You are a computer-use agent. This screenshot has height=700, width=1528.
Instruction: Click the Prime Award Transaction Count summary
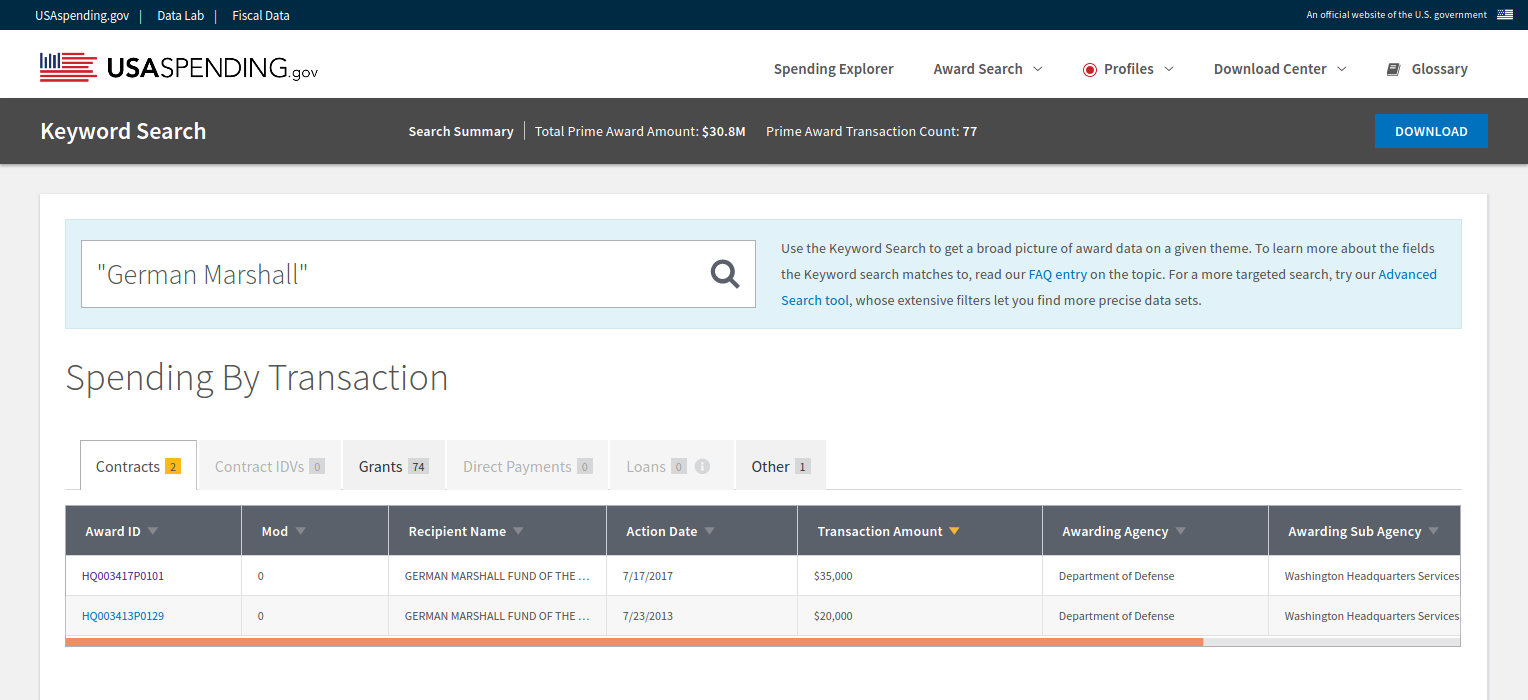coord(871,131)
